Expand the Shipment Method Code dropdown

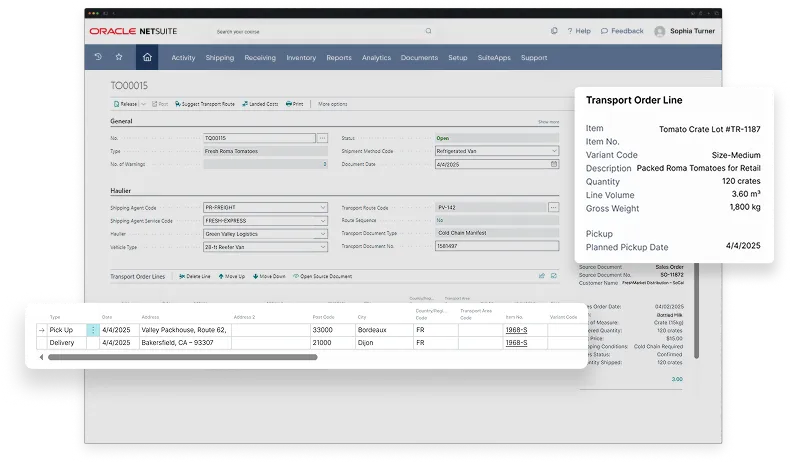click(x=554, y=151)
